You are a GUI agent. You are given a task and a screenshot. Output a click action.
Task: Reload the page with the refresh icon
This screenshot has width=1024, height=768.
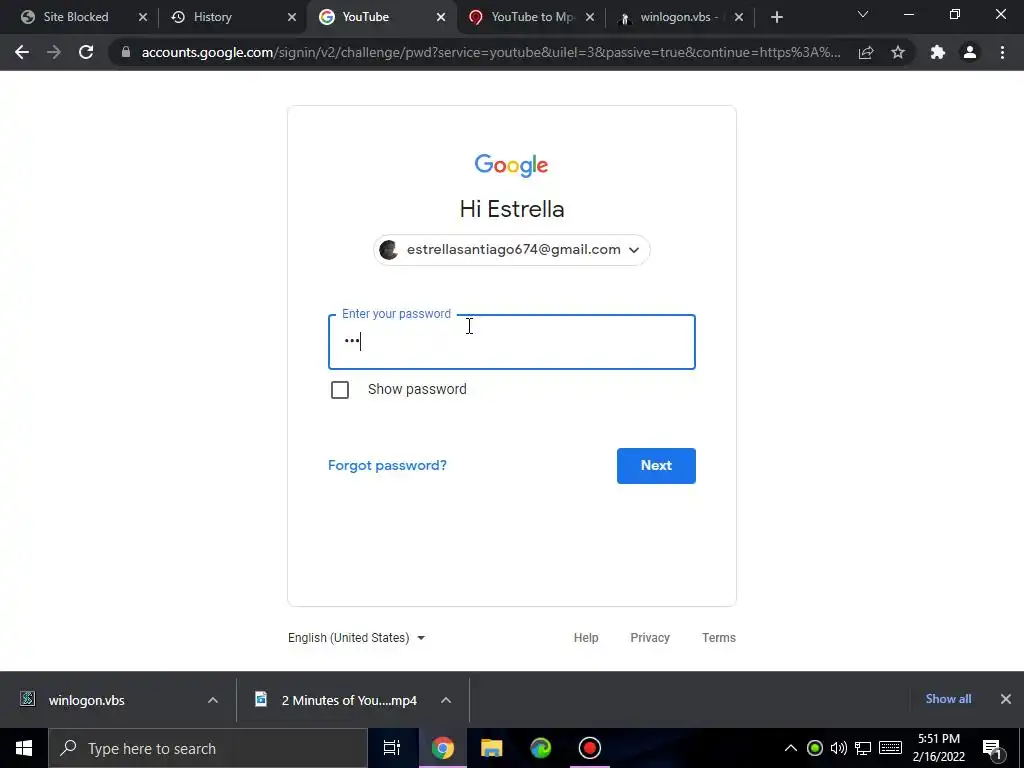(x=86, y=52)
